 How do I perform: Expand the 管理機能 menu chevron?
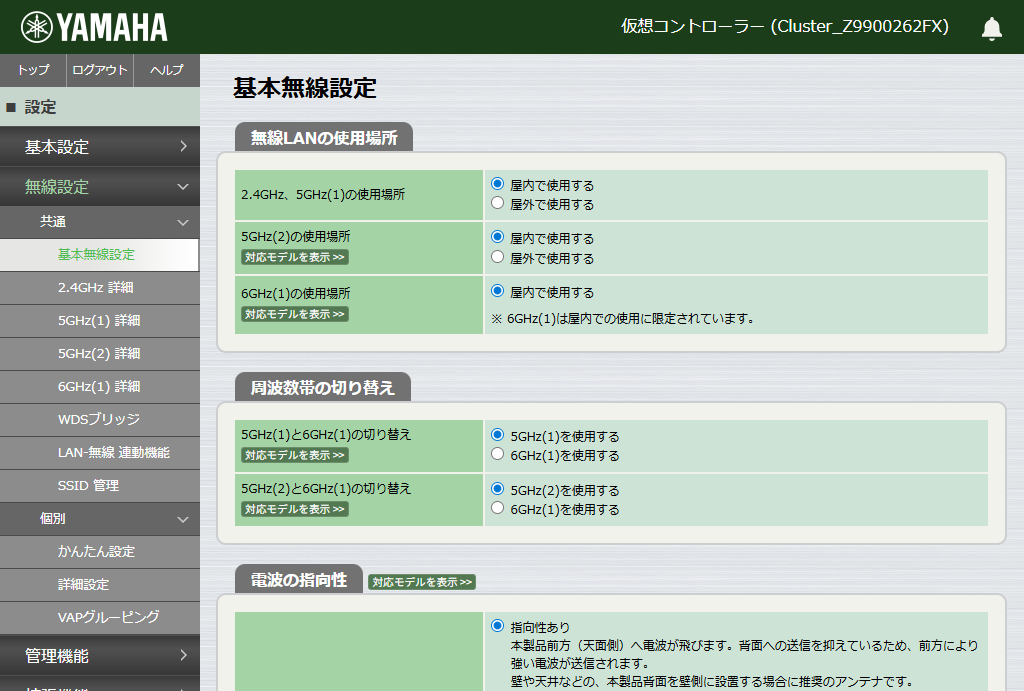click(184, 655)
